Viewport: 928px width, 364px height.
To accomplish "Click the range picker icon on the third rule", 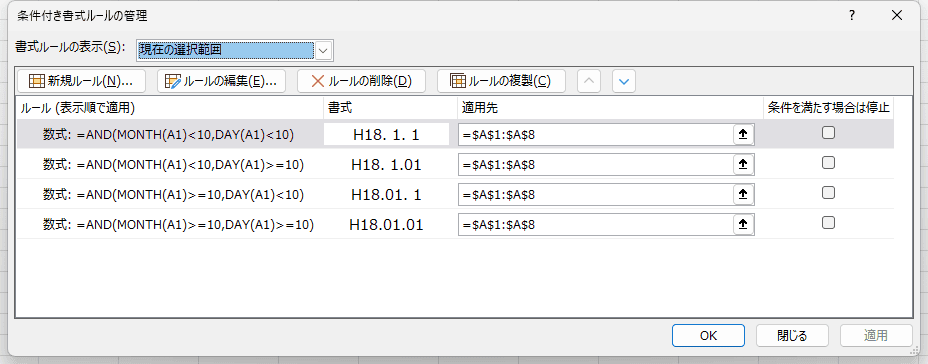I will (744, 194).
